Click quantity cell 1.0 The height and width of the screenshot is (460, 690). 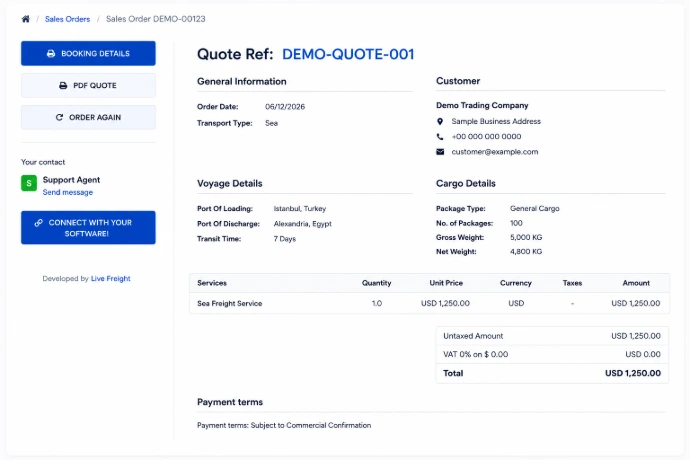tap(377, 303)
